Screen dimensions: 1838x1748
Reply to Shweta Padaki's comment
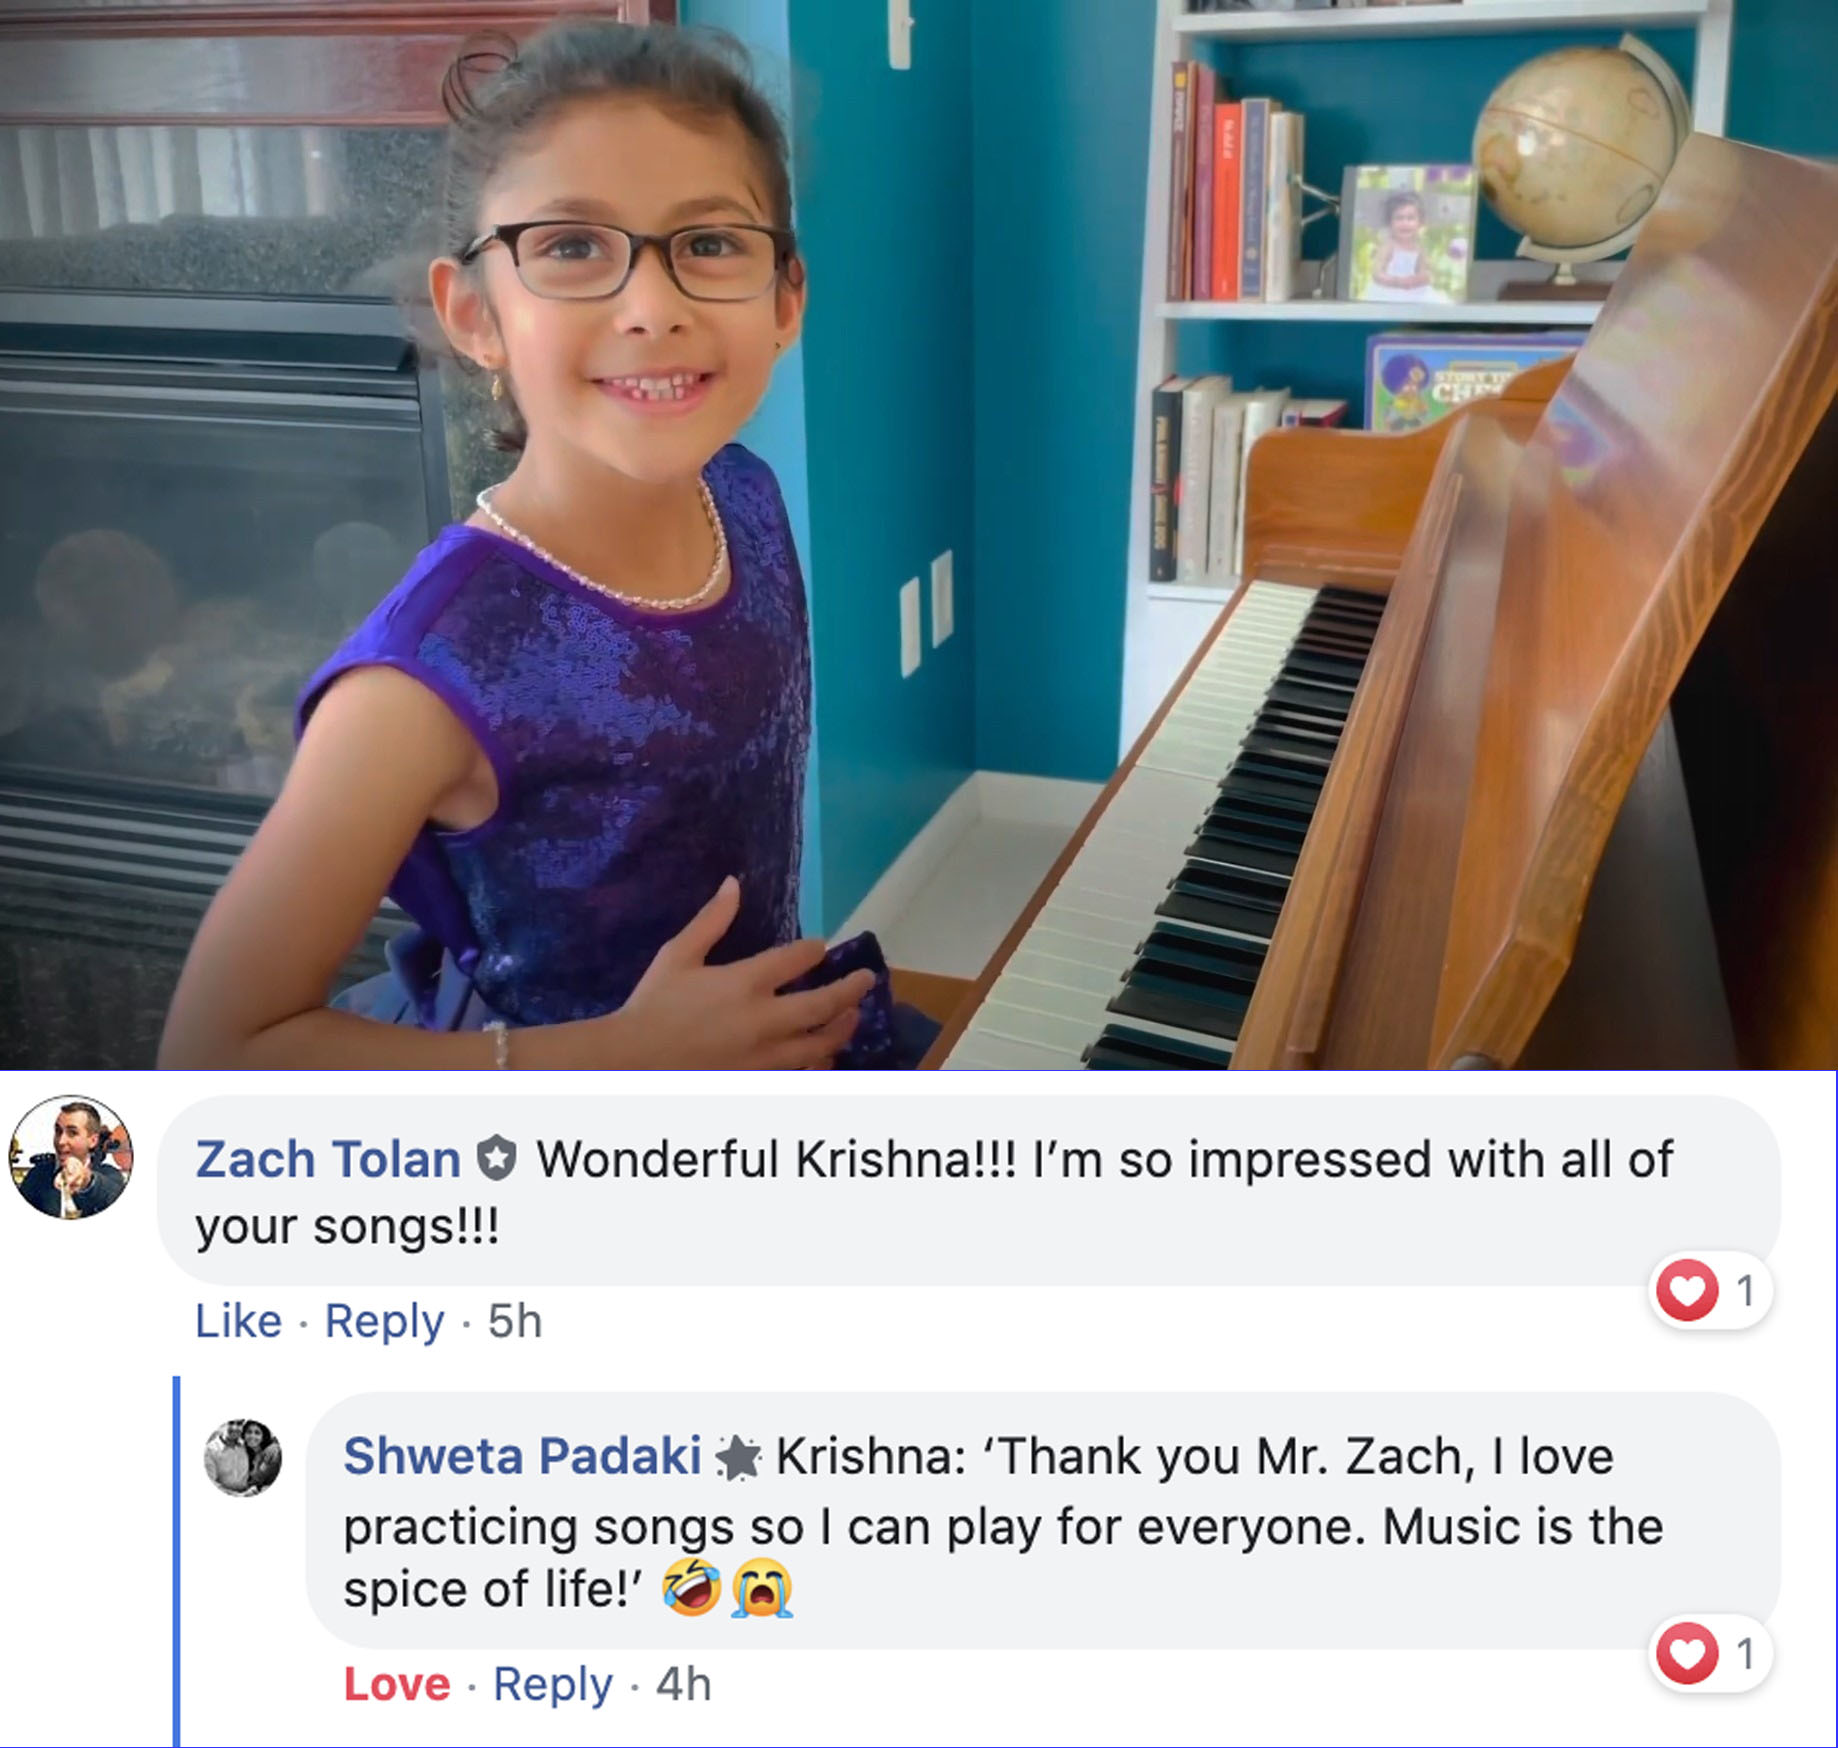(553, 1685)
